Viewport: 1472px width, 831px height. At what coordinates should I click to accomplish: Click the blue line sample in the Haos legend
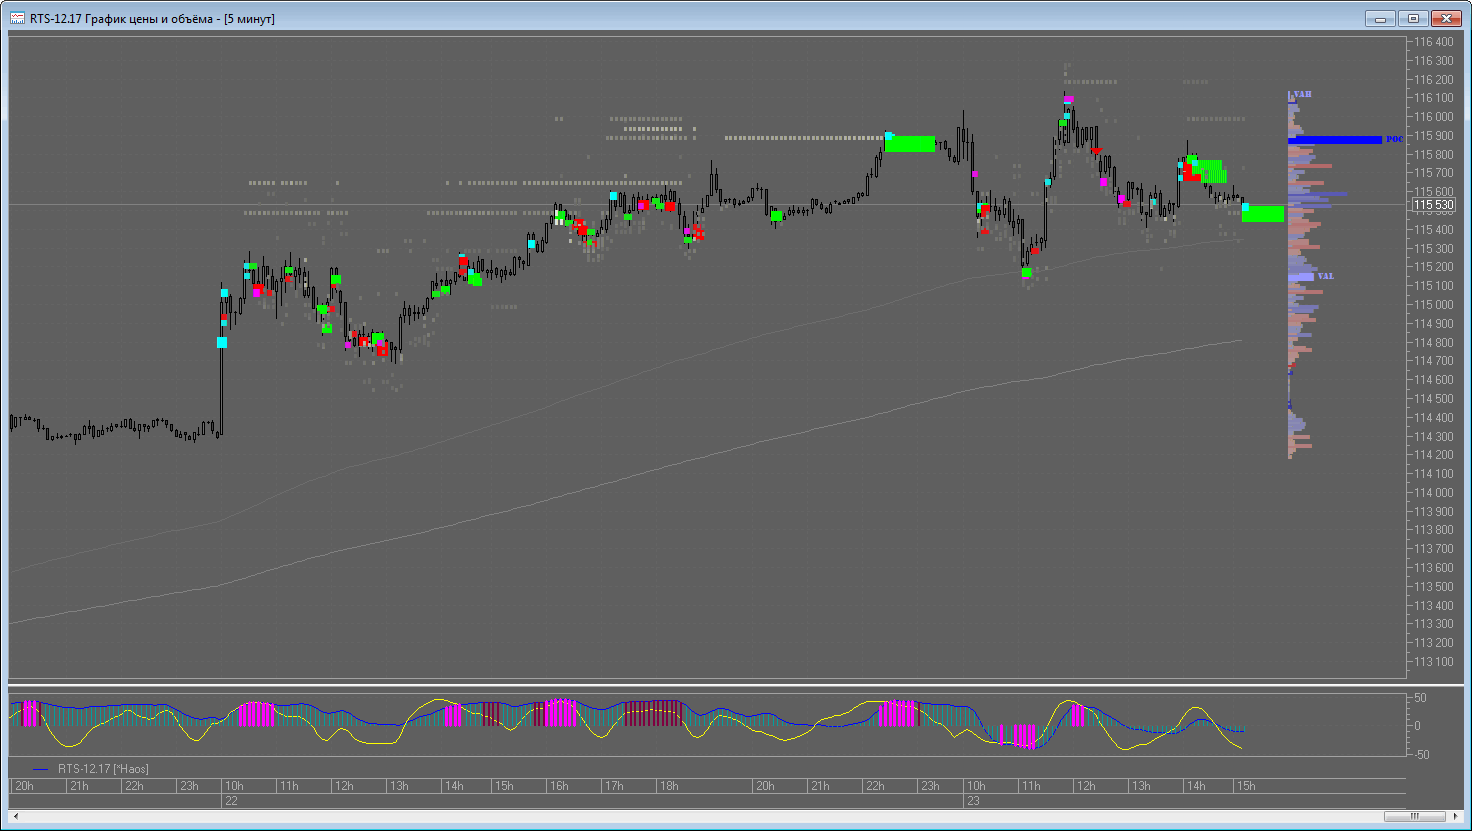pos(40,769)
